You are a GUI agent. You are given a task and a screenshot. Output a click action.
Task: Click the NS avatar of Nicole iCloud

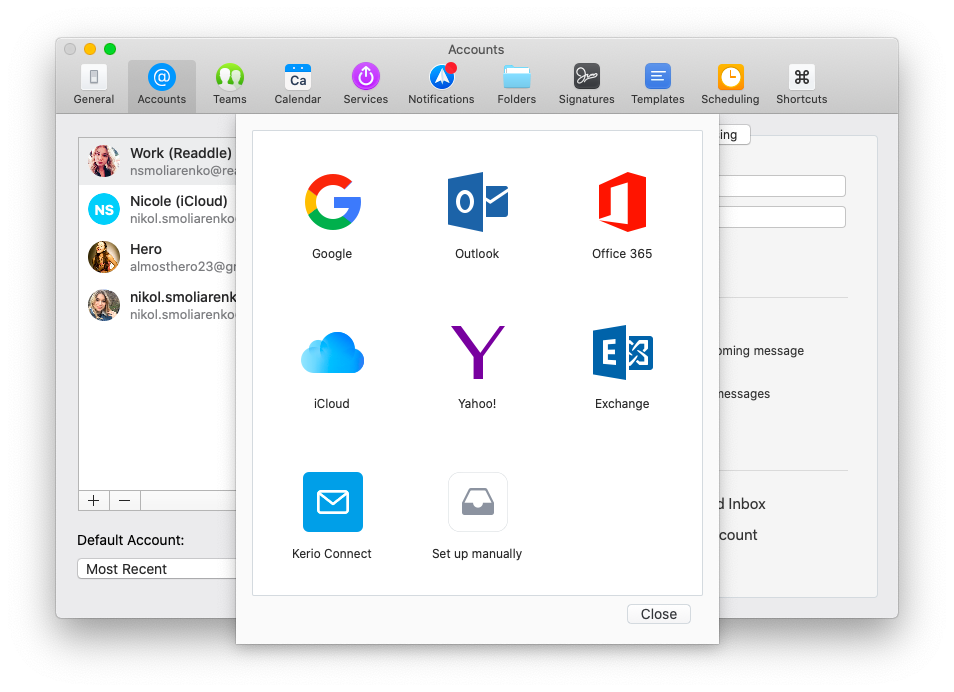tap(104, 209)
